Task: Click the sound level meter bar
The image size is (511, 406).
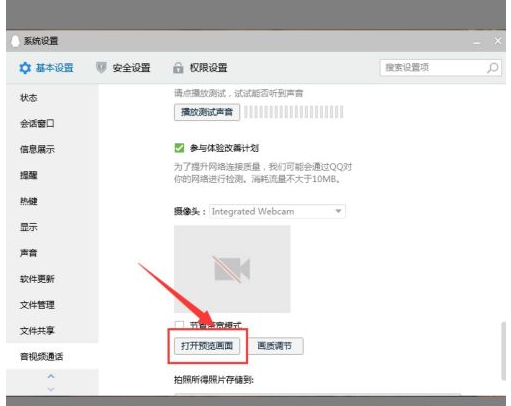Action: point(294,112)
